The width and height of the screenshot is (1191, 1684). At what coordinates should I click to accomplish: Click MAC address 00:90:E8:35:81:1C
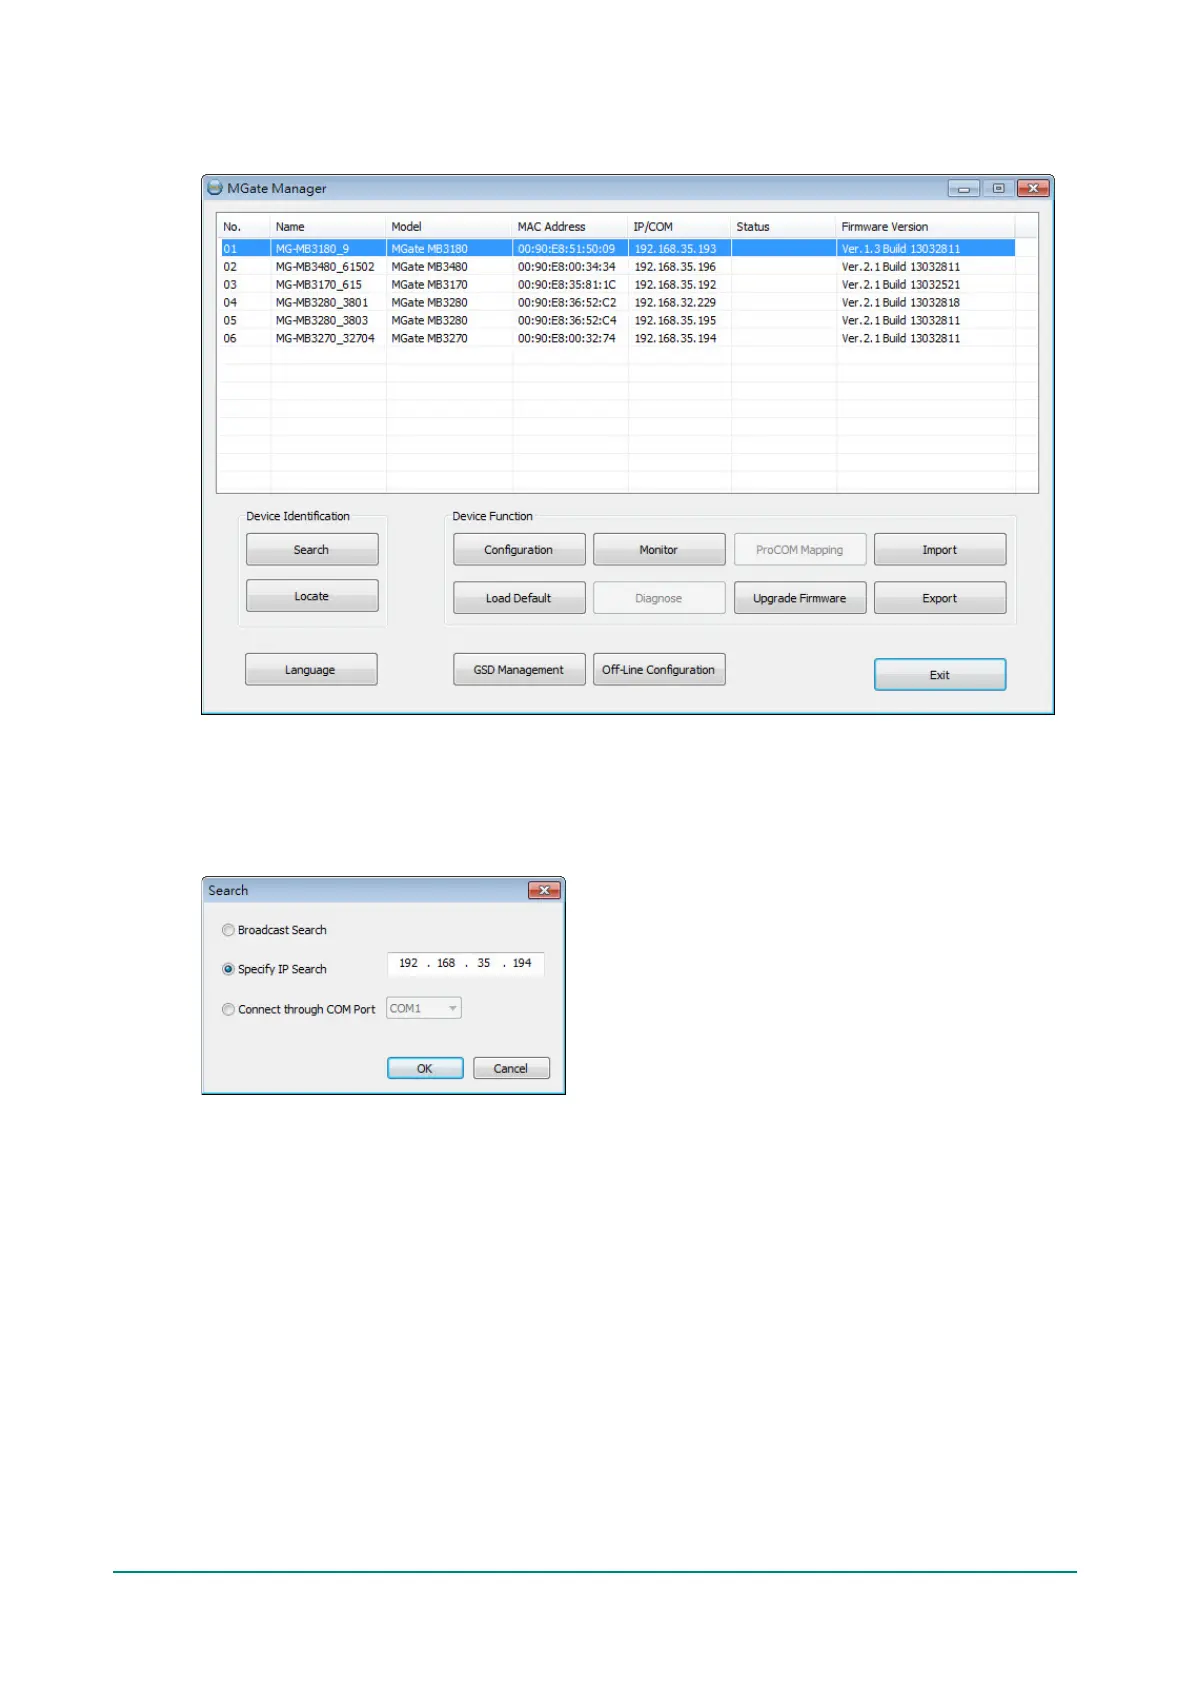coord(566,285)
